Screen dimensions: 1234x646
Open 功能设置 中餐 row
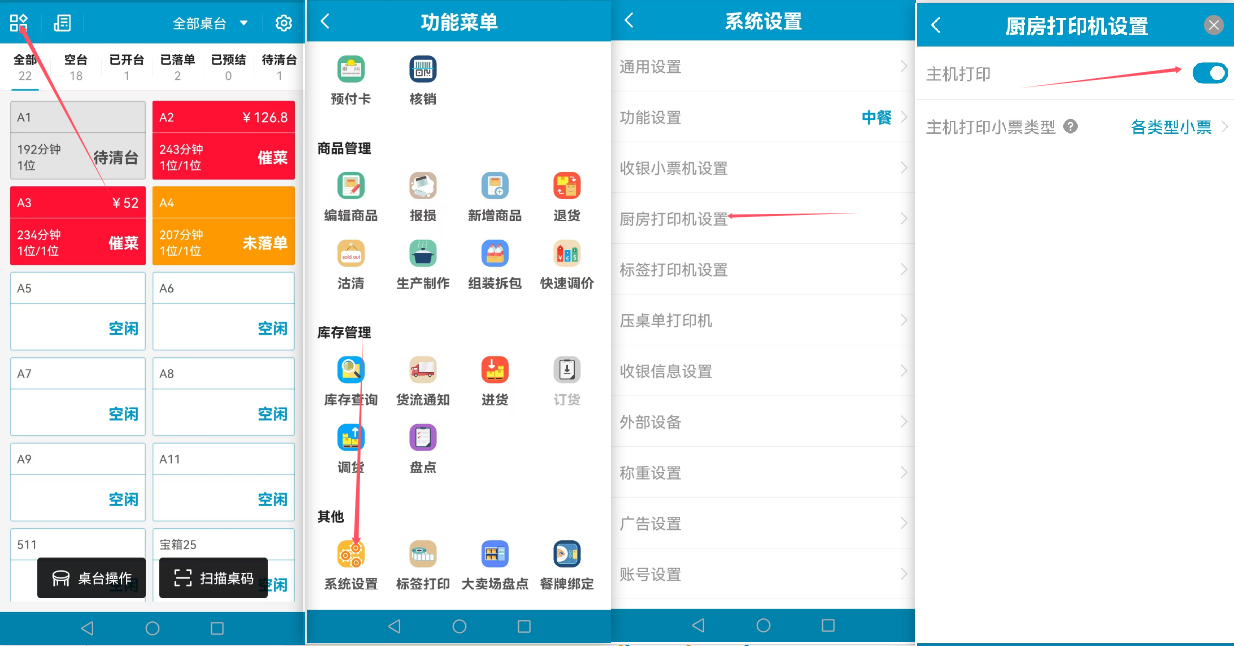[763, 117]
